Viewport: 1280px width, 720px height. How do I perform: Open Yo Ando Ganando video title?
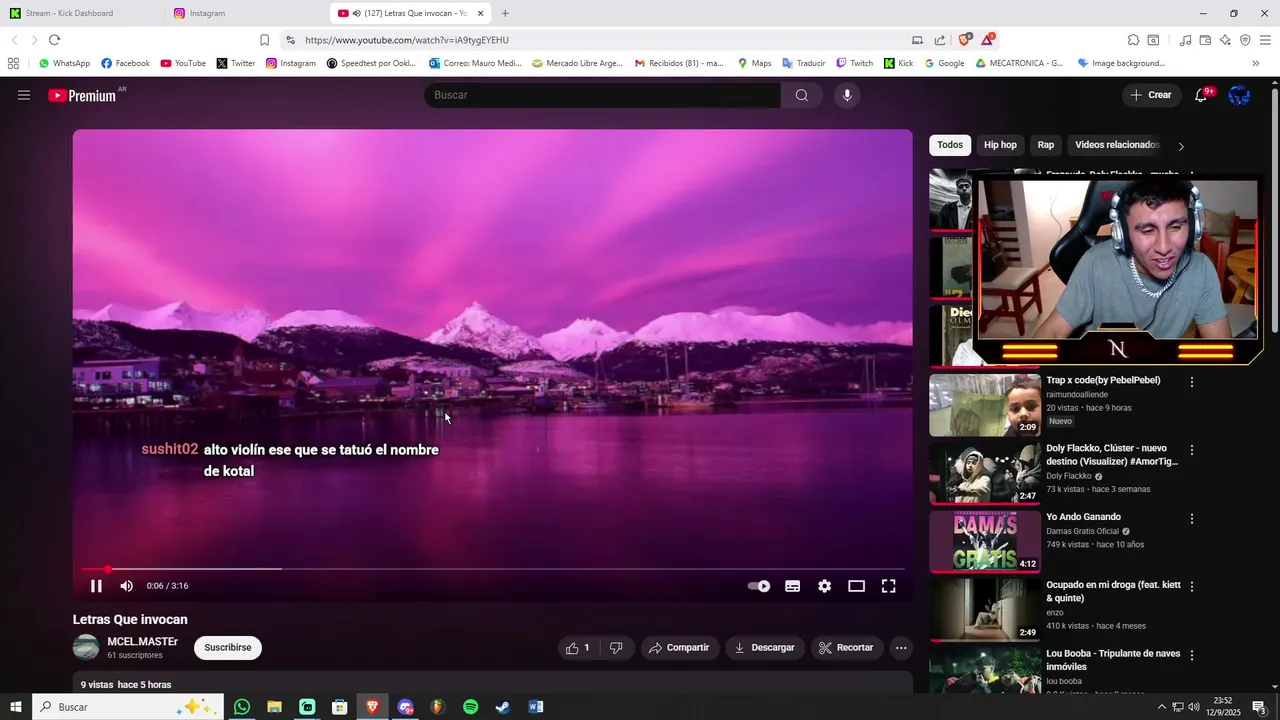pos(1084,517)
